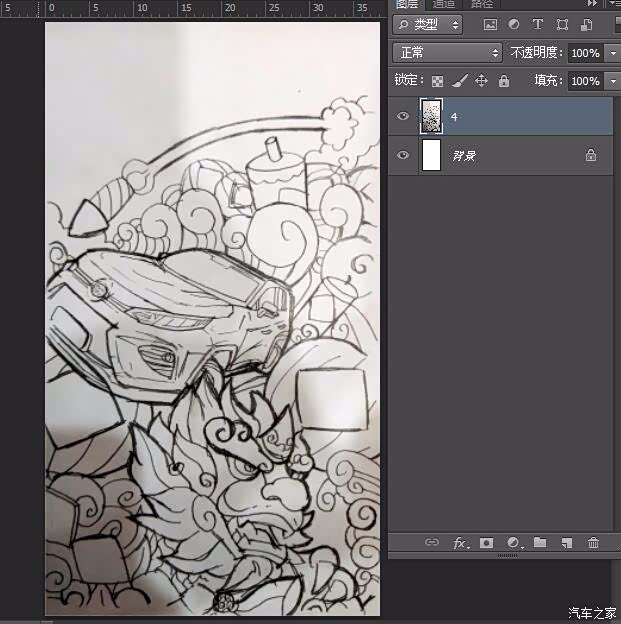
Task: Add layer style fx icon
Action: click(461, 543)
